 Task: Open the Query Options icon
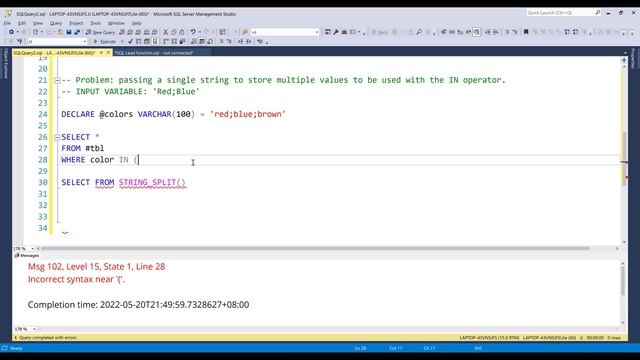tap(147, 41)
